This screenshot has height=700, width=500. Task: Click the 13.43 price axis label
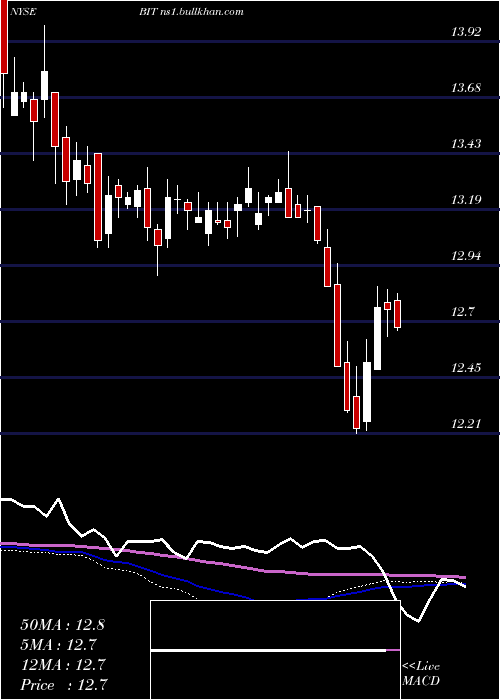tap(467, 144)
